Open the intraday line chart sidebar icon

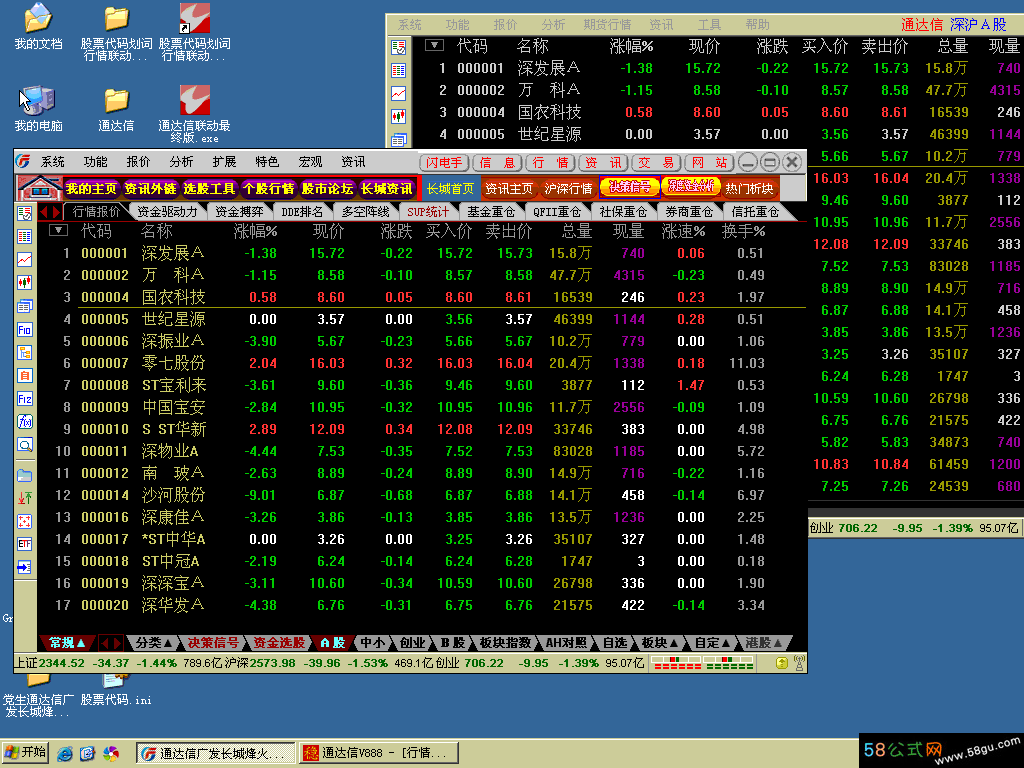pos(25,260)
